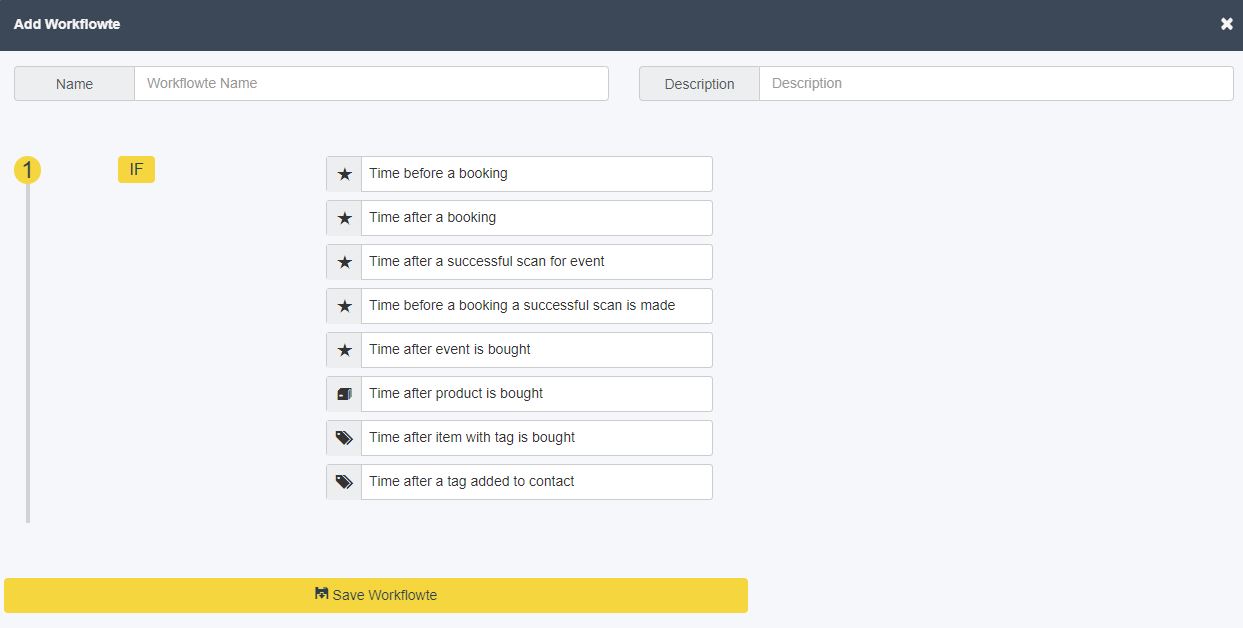The image size is (1243, 628).
Task: Click the yellow IF condition label
Action: coord(136,170)
